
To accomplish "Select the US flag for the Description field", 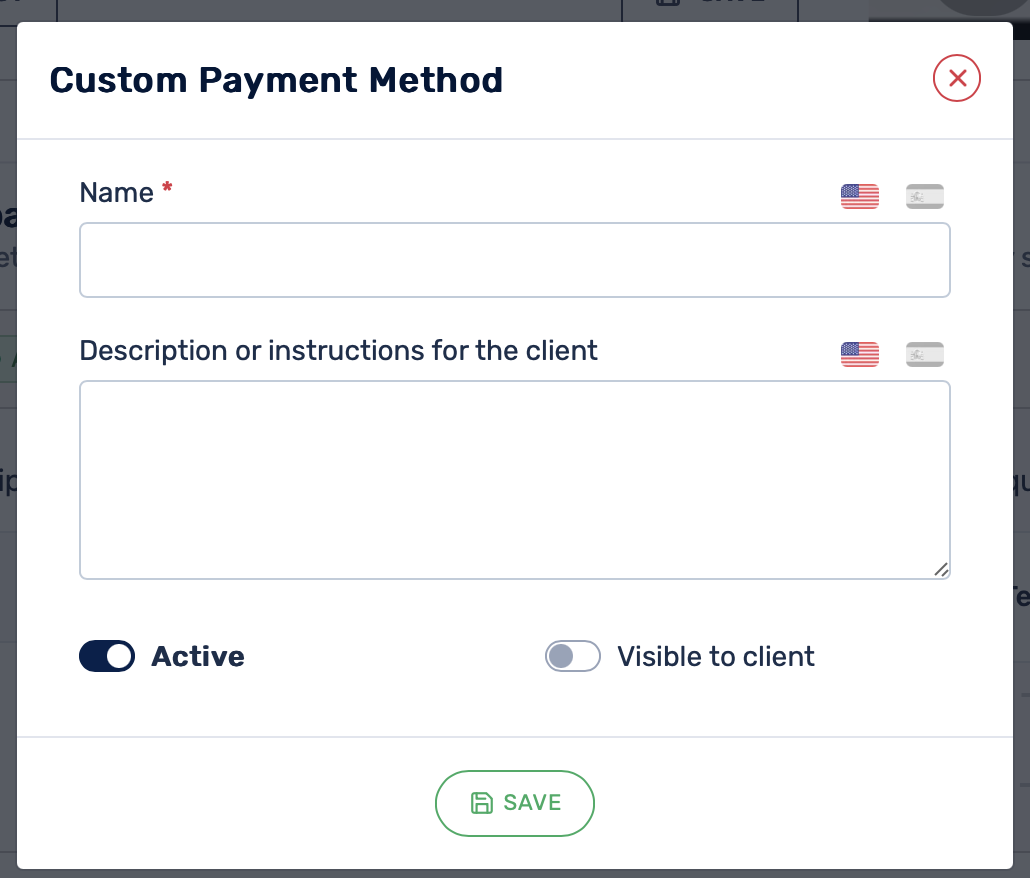I will 859,355.
